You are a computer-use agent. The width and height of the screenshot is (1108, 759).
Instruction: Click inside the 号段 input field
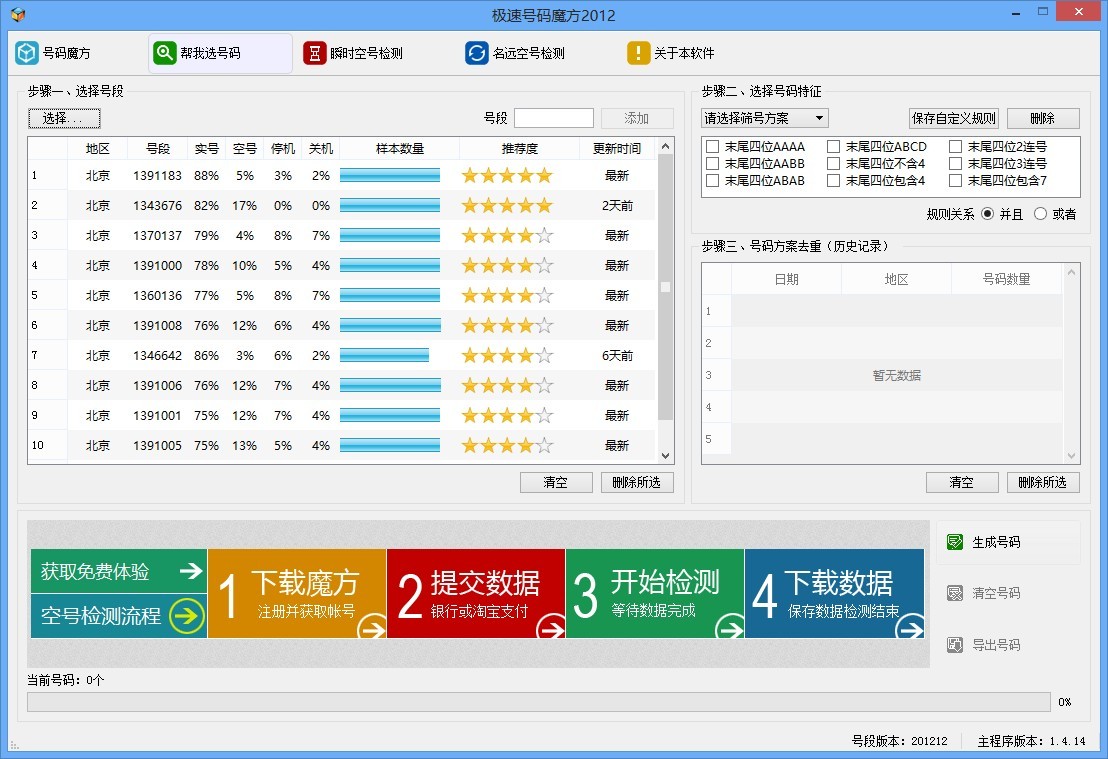coord(554,117)
